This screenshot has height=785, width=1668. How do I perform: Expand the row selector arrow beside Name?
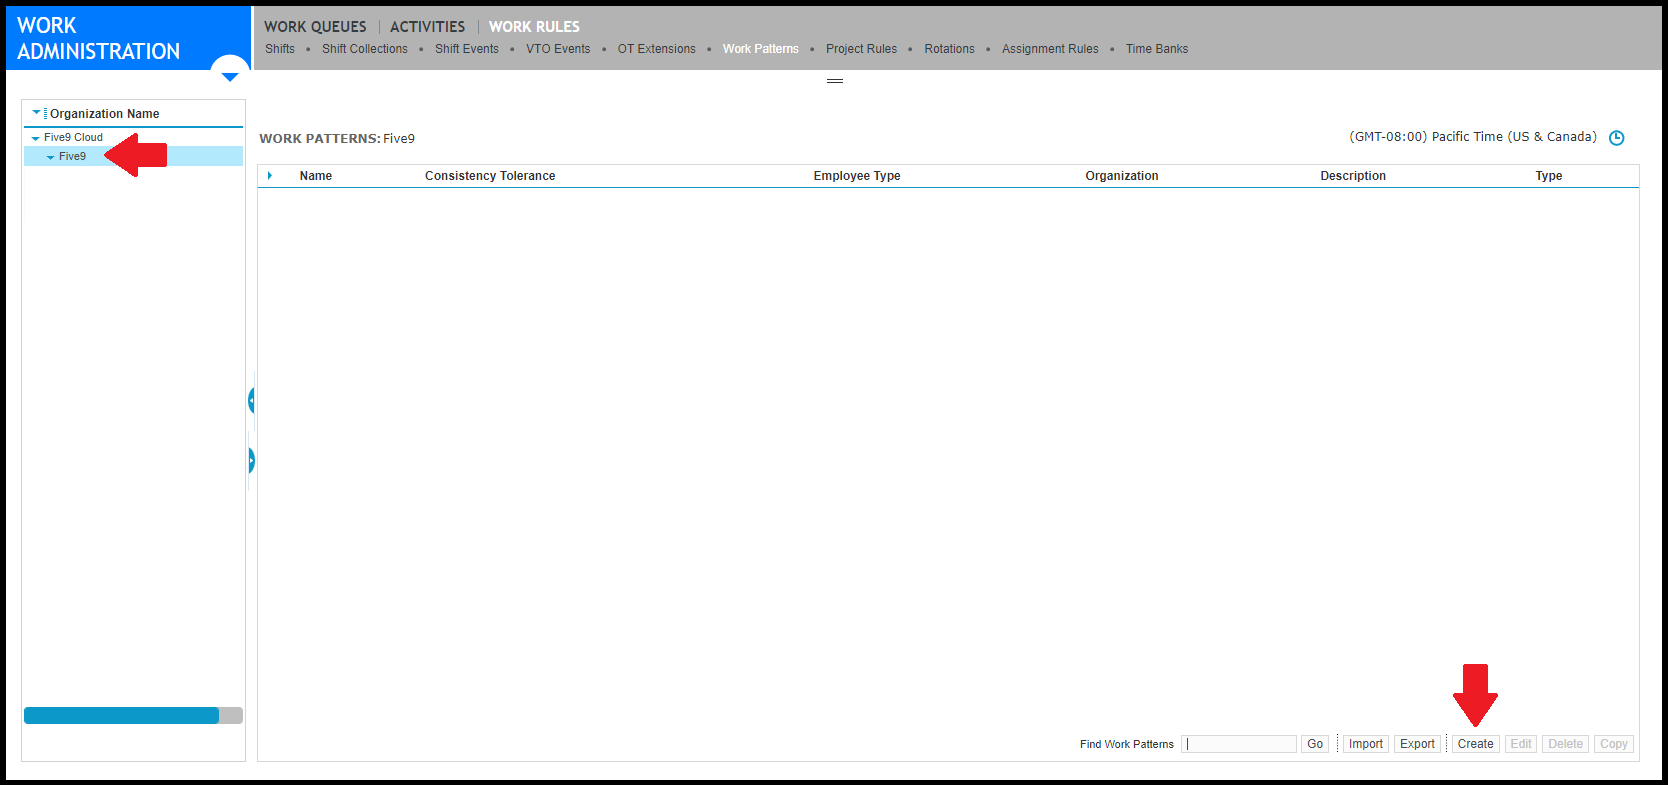(270, 176)
